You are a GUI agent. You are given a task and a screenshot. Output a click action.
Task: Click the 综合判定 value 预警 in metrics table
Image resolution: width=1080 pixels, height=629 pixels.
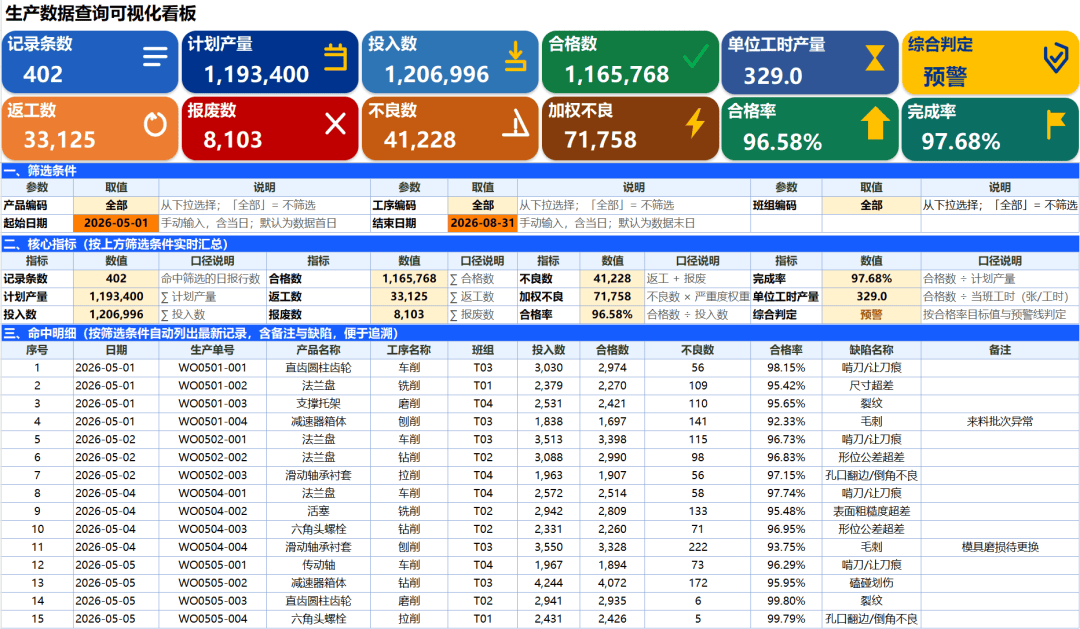coord(871,315)
